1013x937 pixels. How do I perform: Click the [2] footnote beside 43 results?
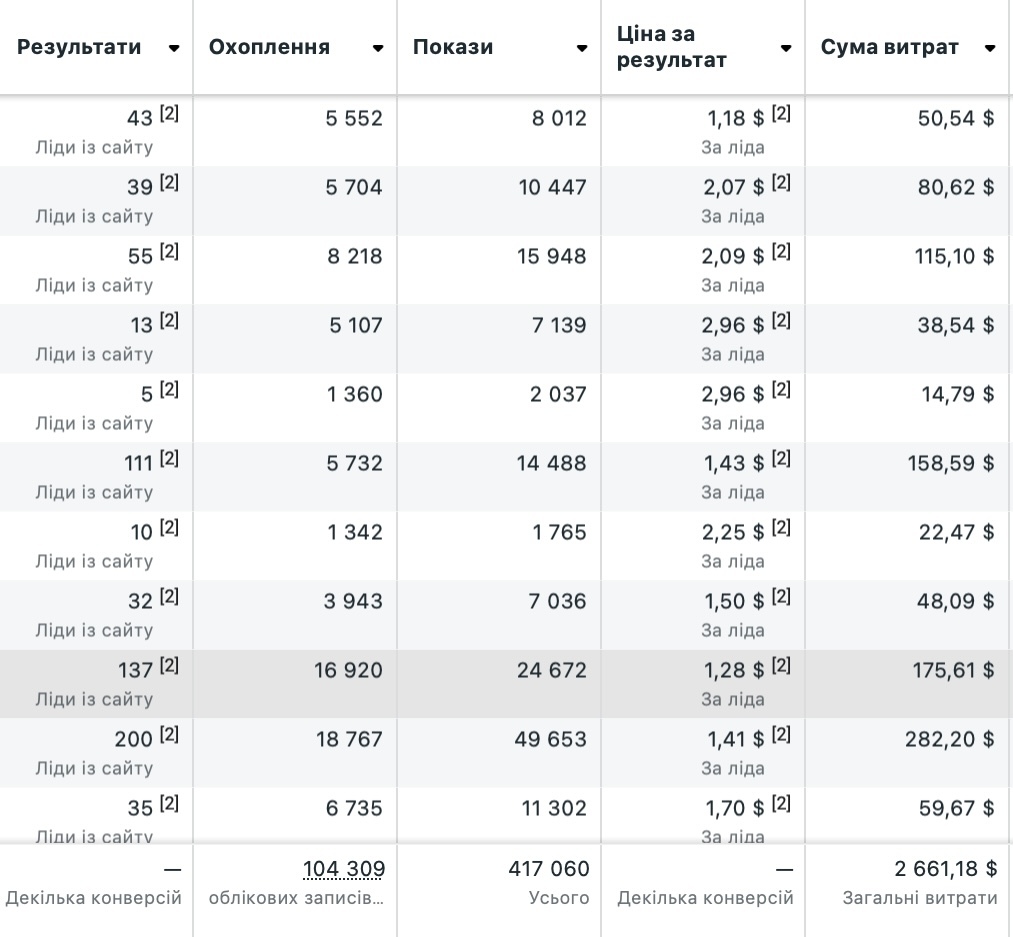tap(169, 114)
